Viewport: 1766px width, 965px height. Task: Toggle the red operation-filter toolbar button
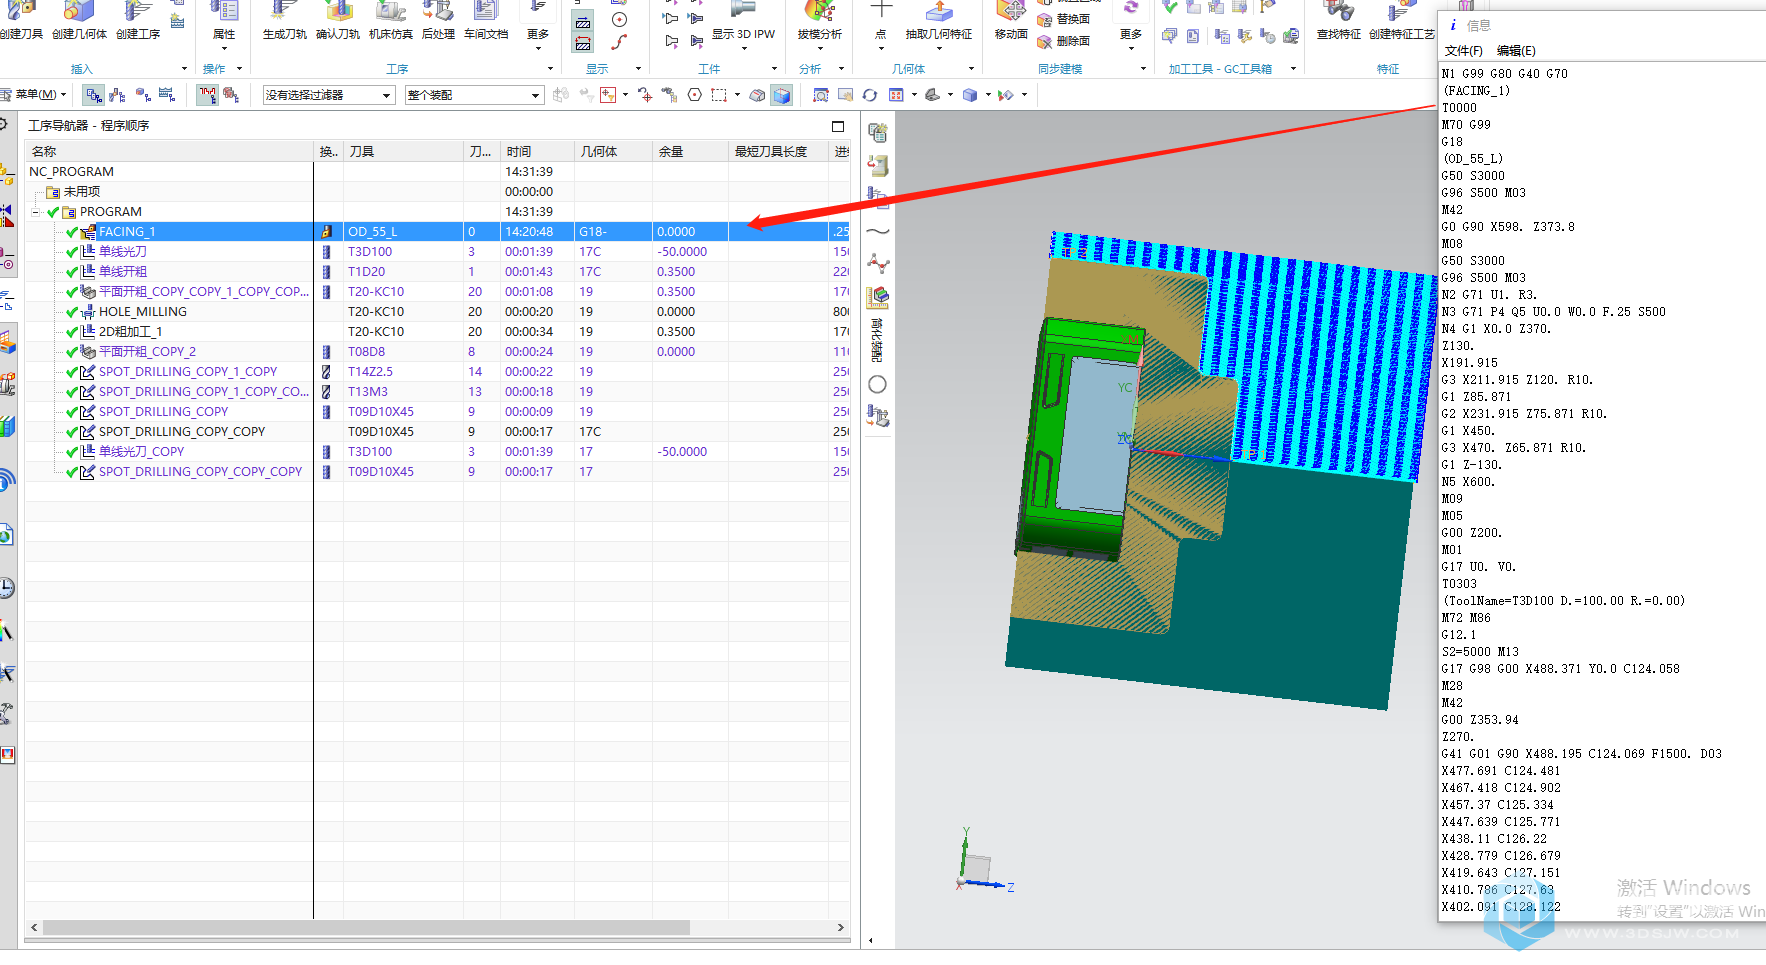(x=207, y=95)
